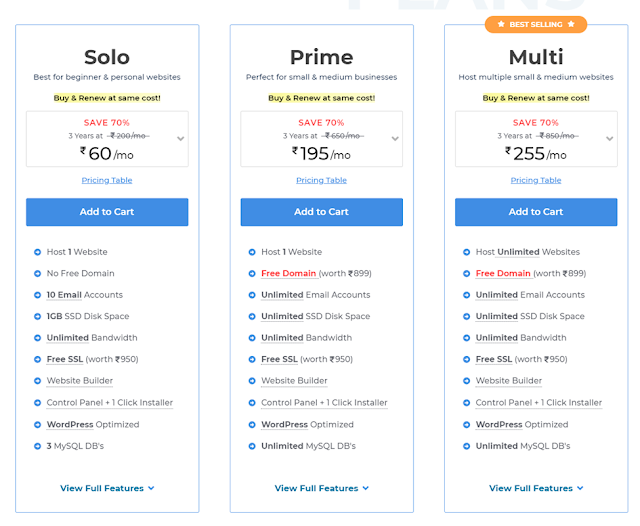Click bullet icon next to Multi's WordPress Optimized
Viewport: 640px width, 526px height.
[466, 424]
